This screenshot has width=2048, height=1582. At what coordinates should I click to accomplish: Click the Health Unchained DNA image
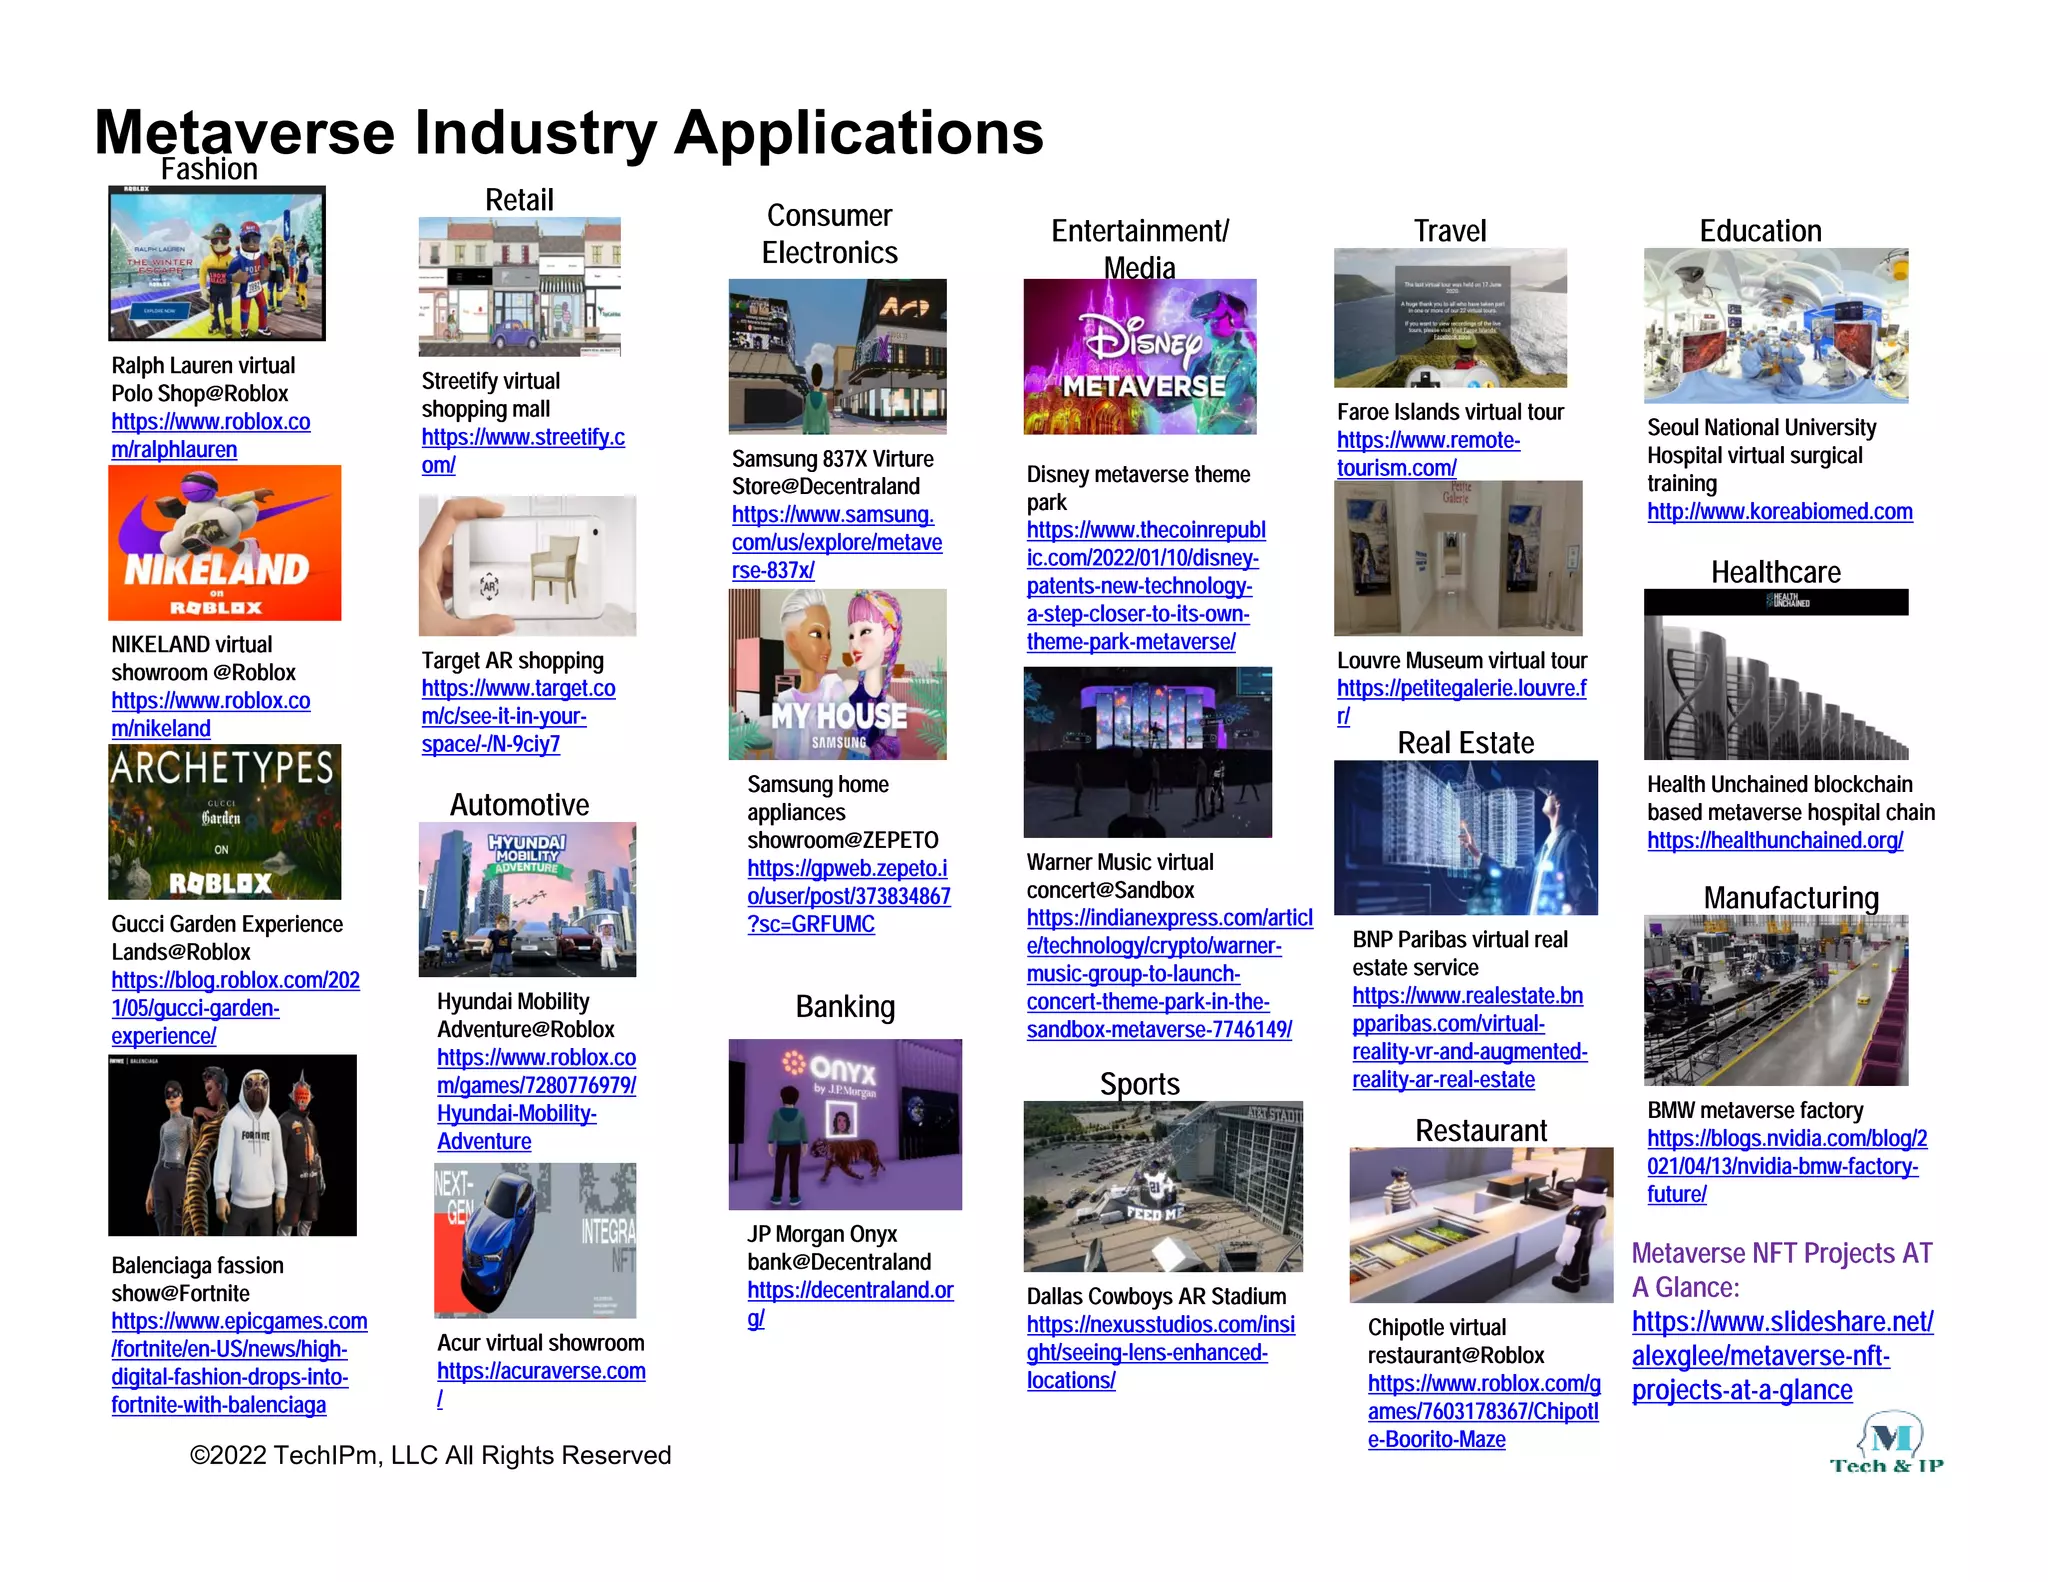[1776, 674]
